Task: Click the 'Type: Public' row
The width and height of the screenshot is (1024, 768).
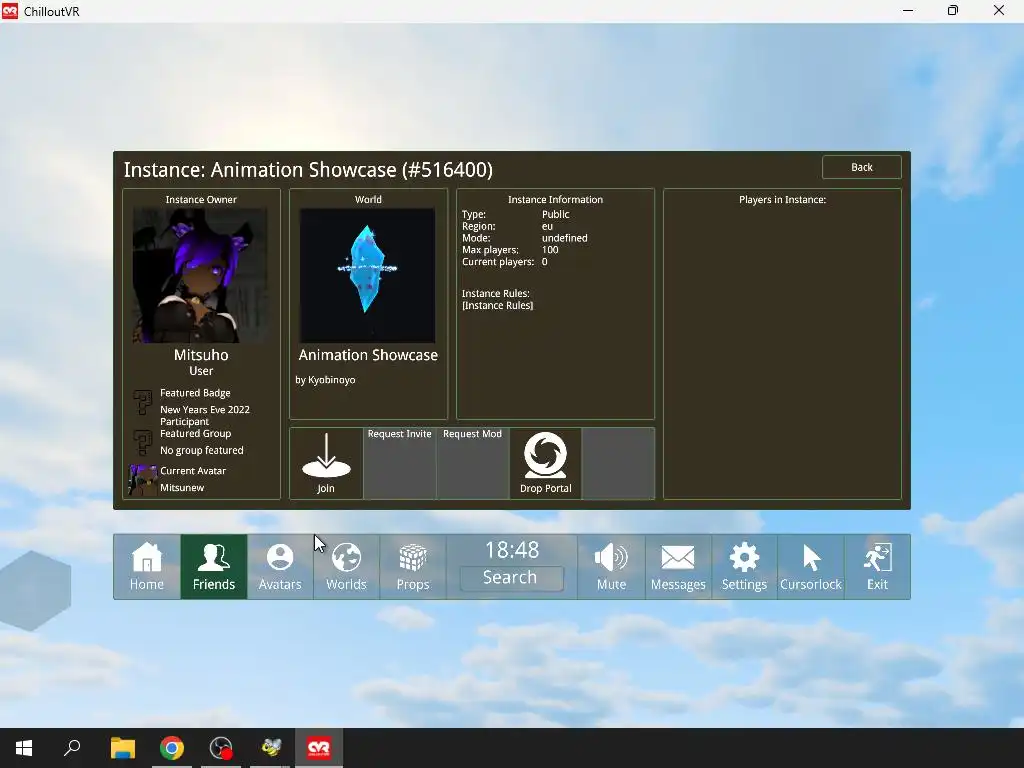Action: tap(515, 215)
